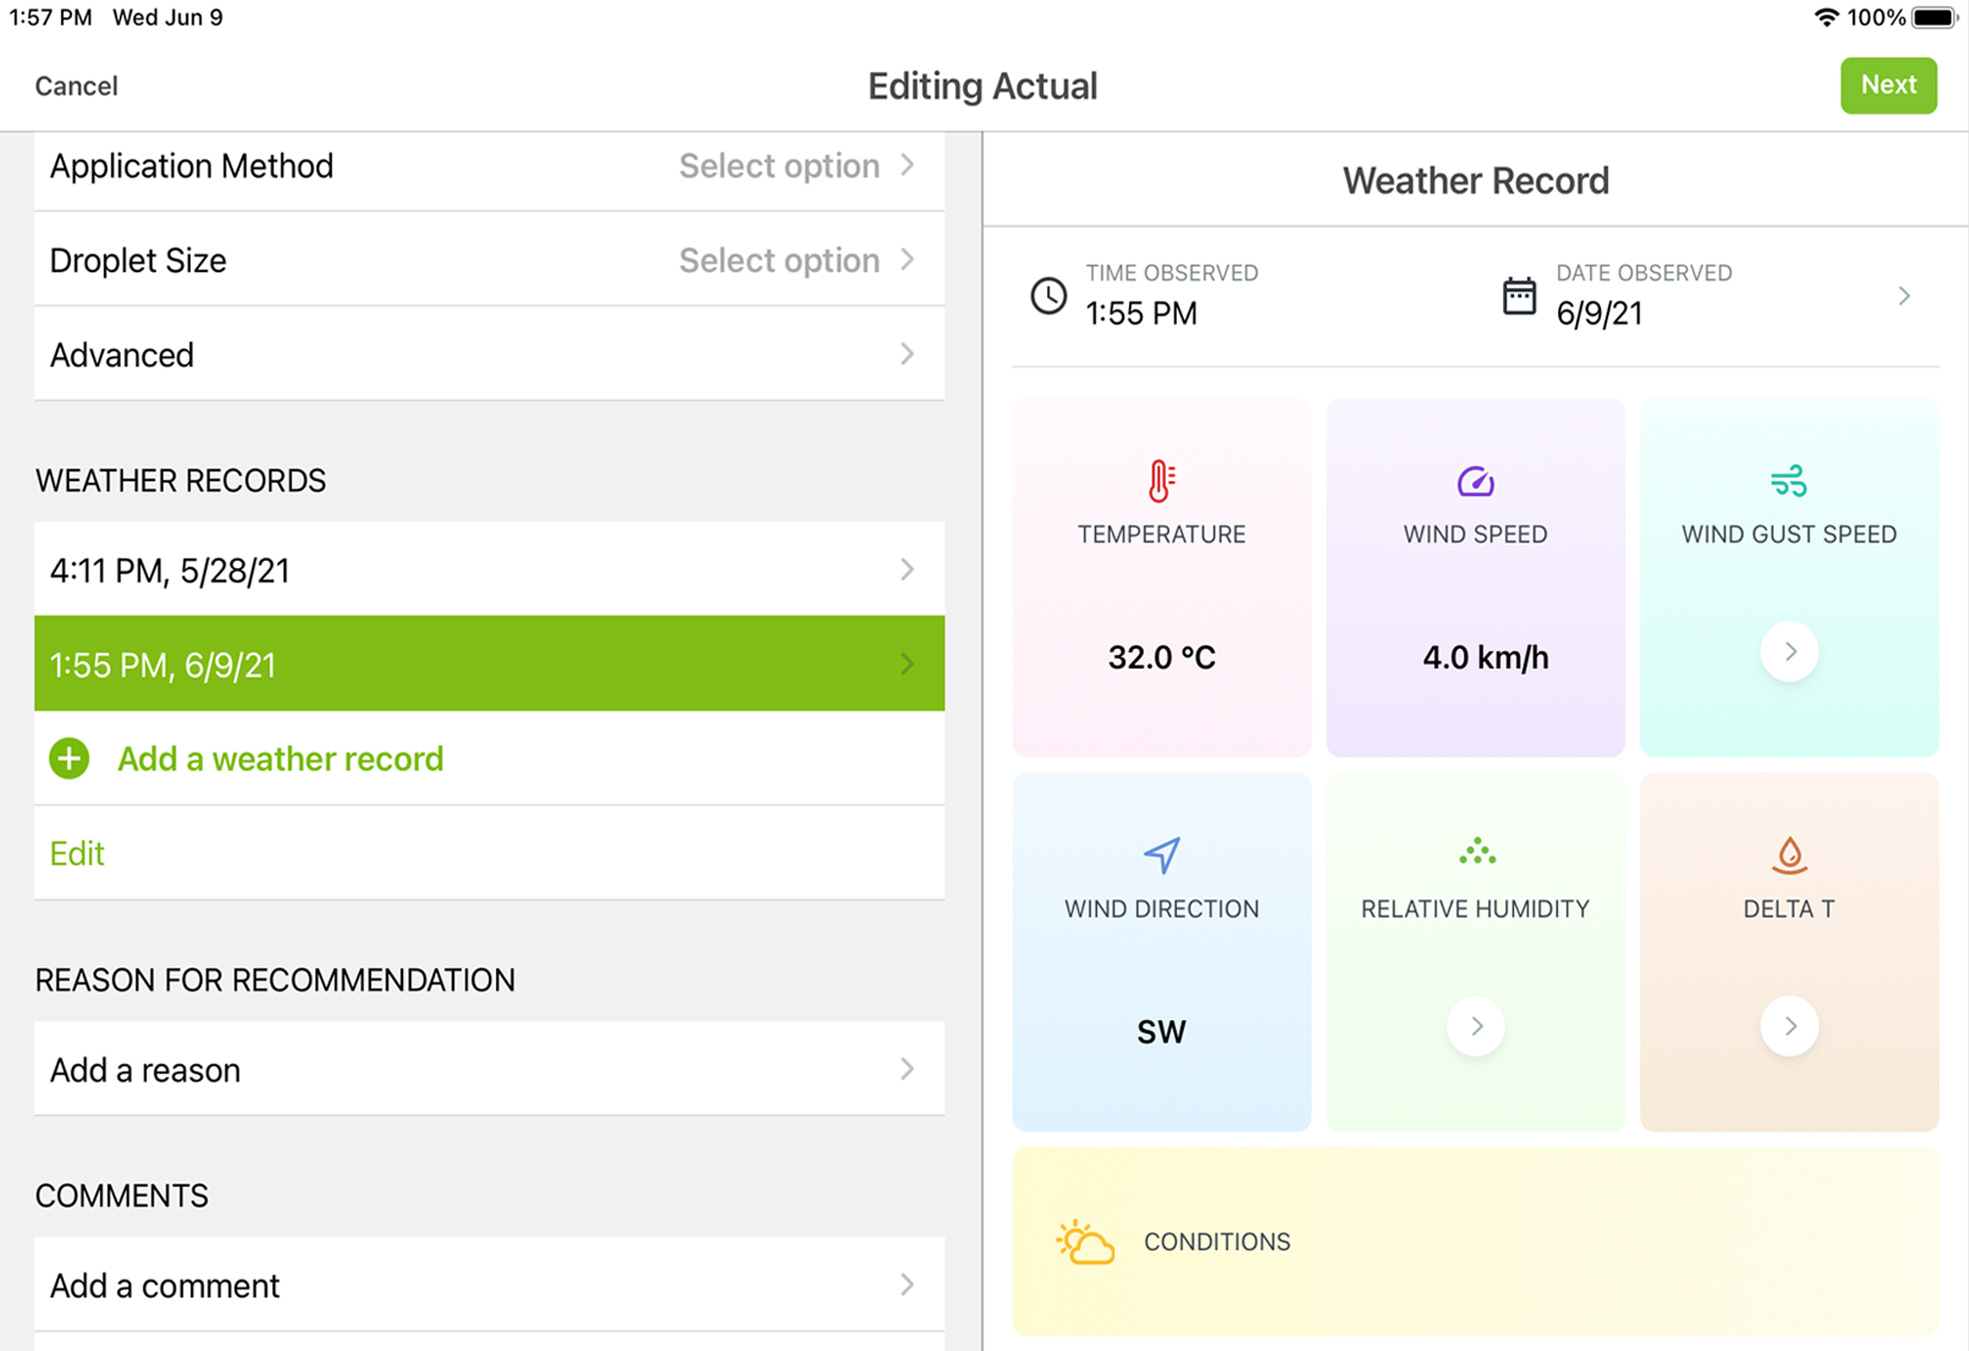Image resolution: width=1969 pixels, height=1351 pixels.
Task: Tap the Conditions sun-cloud icon
Action: tap(1085, 1242)
